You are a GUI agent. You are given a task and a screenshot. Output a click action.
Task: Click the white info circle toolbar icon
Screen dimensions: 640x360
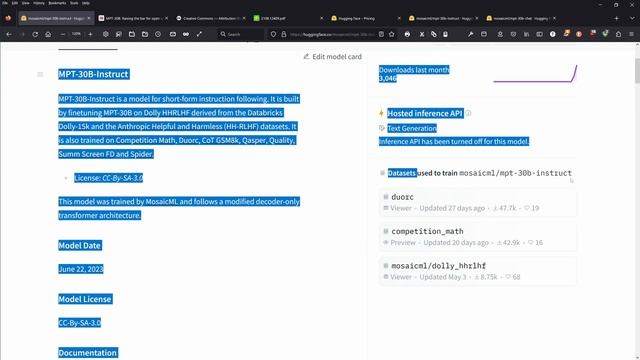(x=553, y=34)
